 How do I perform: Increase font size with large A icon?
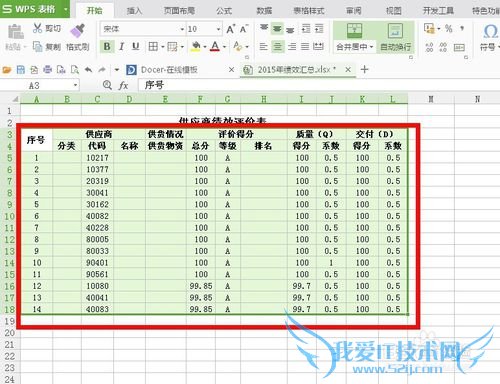click(x=231, y=29)
